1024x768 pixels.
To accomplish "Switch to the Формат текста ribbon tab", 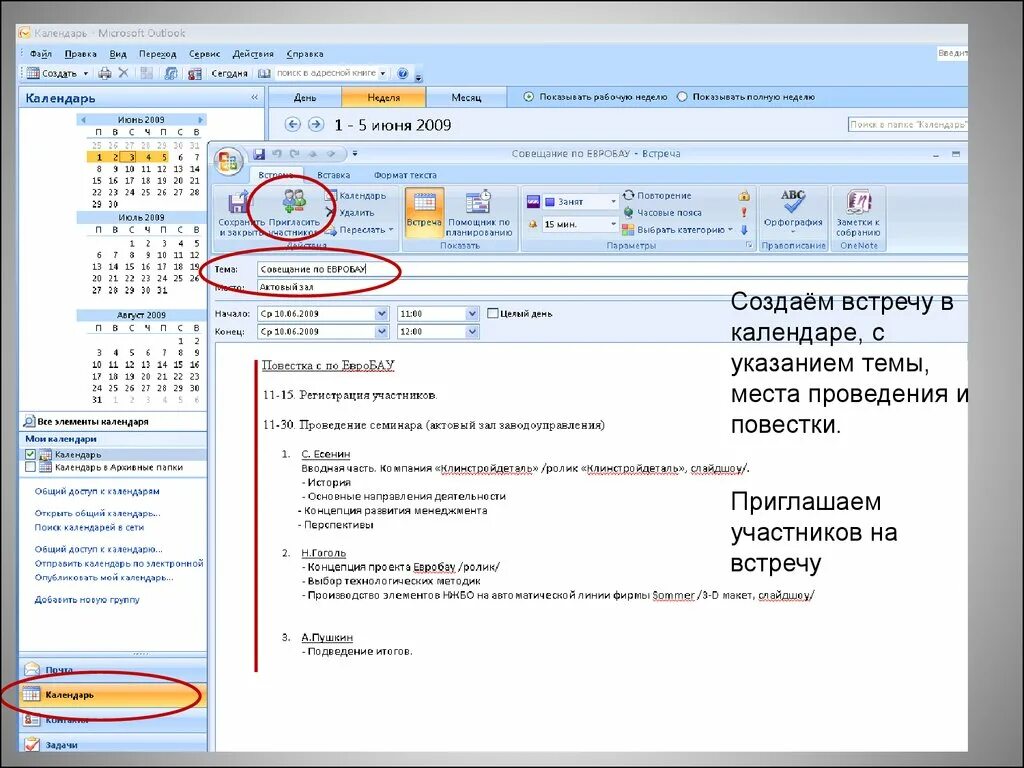I will pyautogui.click(x=405, y=175).
